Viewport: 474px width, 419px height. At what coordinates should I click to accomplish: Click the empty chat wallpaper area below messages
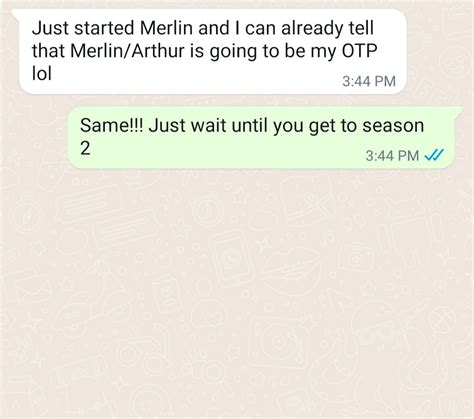(237, 293)
